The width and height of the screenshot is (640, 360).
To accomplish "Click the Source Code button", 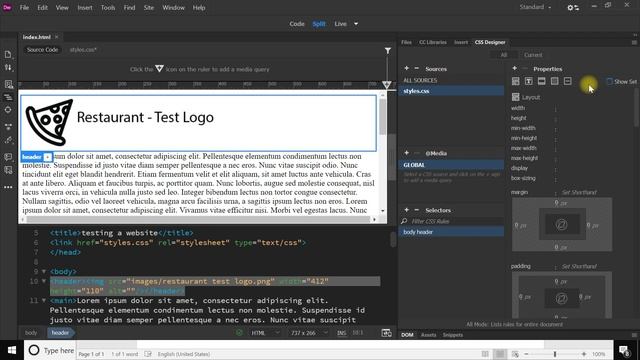I will 42,50.
